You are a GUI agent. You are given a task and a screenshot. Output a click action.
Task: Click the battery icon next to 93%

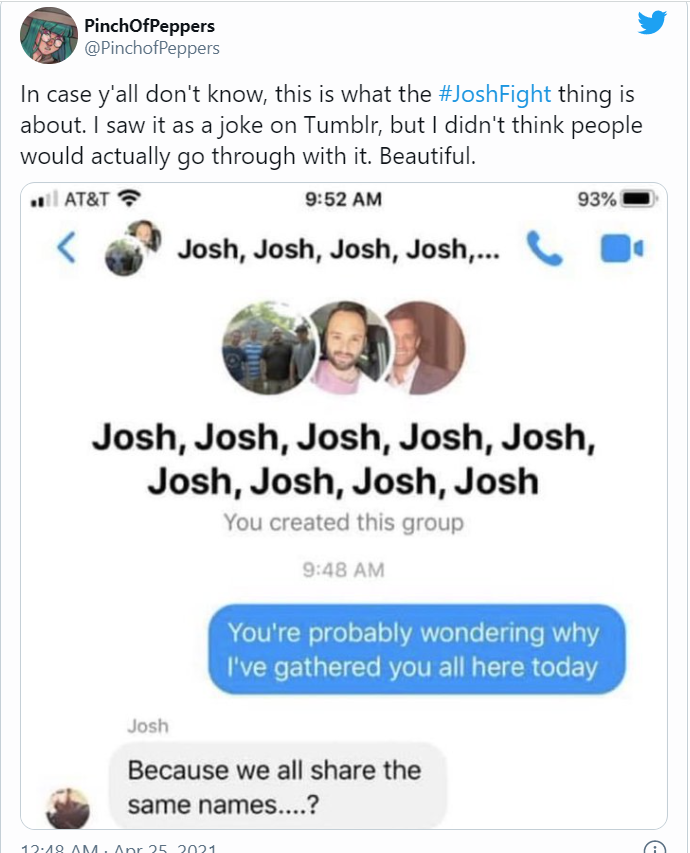click(x=637, y=199)
